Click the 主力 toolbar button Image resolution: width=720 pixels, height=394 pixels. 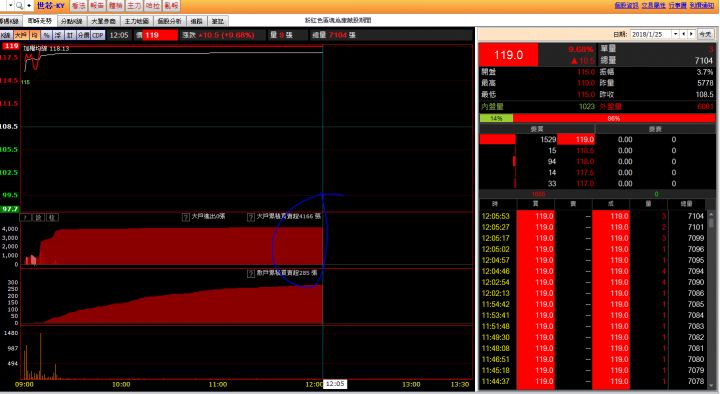[134, 6]
